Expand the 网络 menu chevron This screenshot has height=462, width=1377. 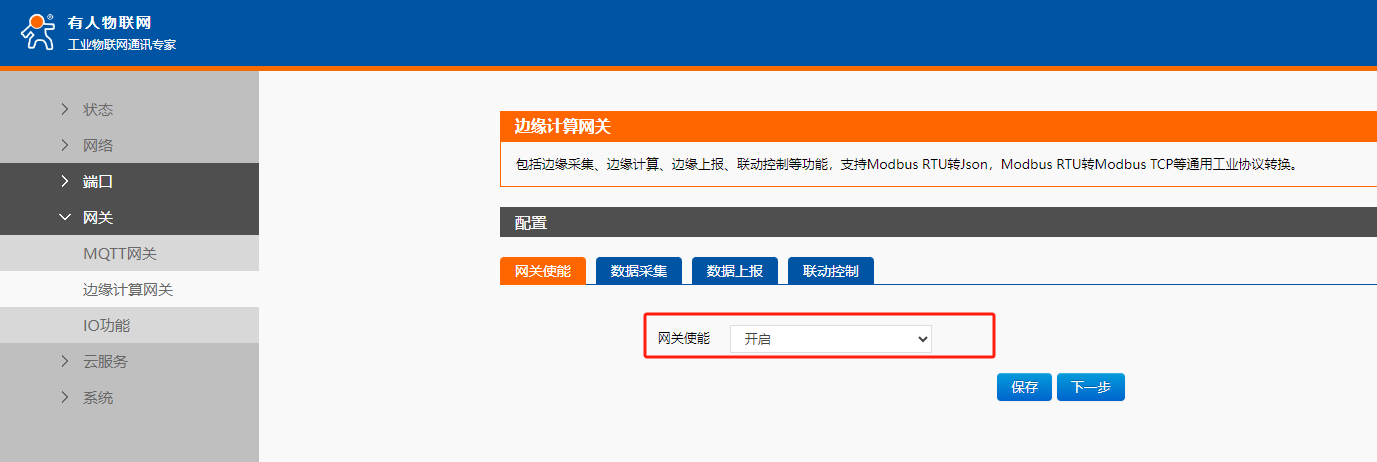click(x=65, y=145)
